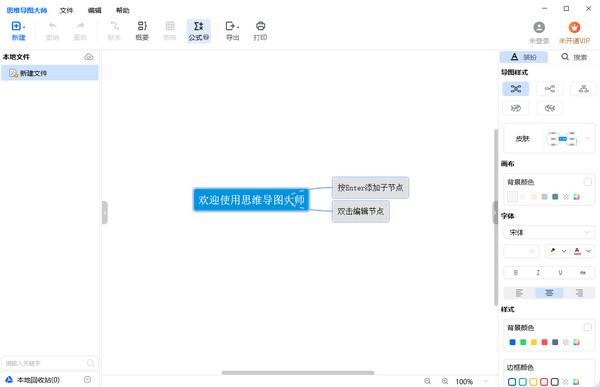Enable center text alignment
The image size is (600, 387).
(549, 293)
